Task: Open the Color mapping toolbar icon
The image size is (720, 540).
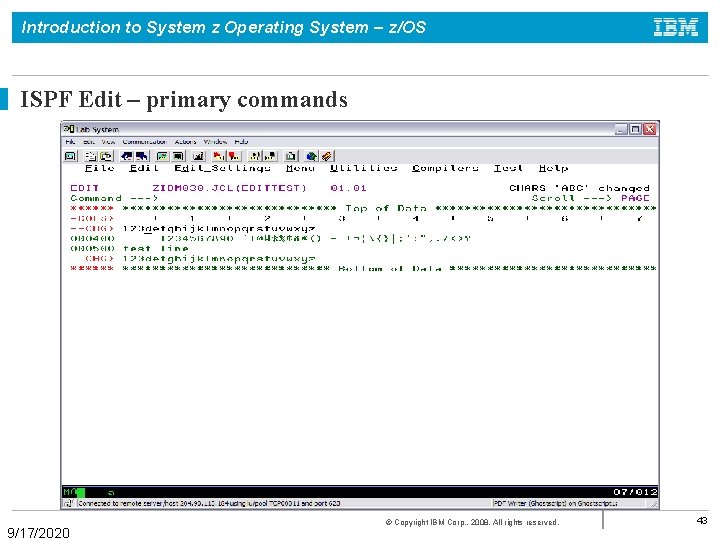Action: (178, 156)
